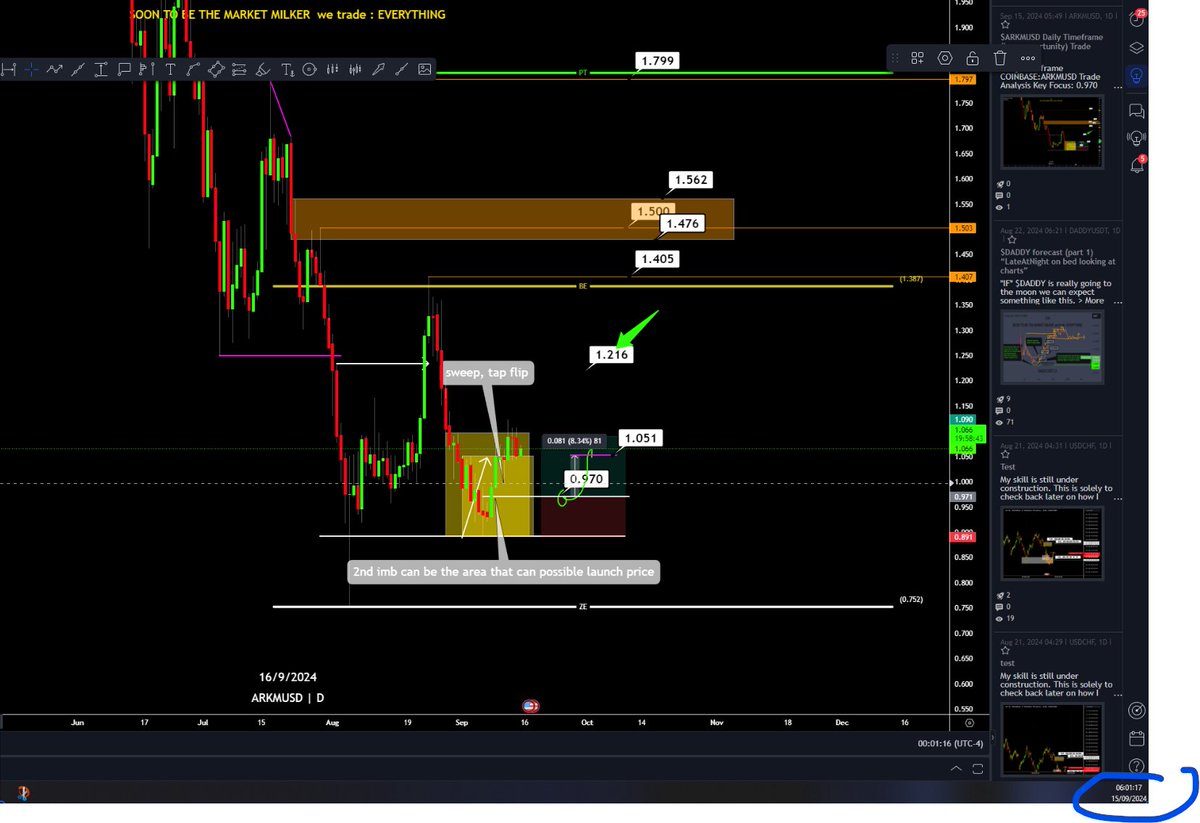Image resolution: width=1200 pixels, height=823 pixels.
Task: Open price scale settings gear at axis corner
Action: pyautogui.click(x=969, y=721)
